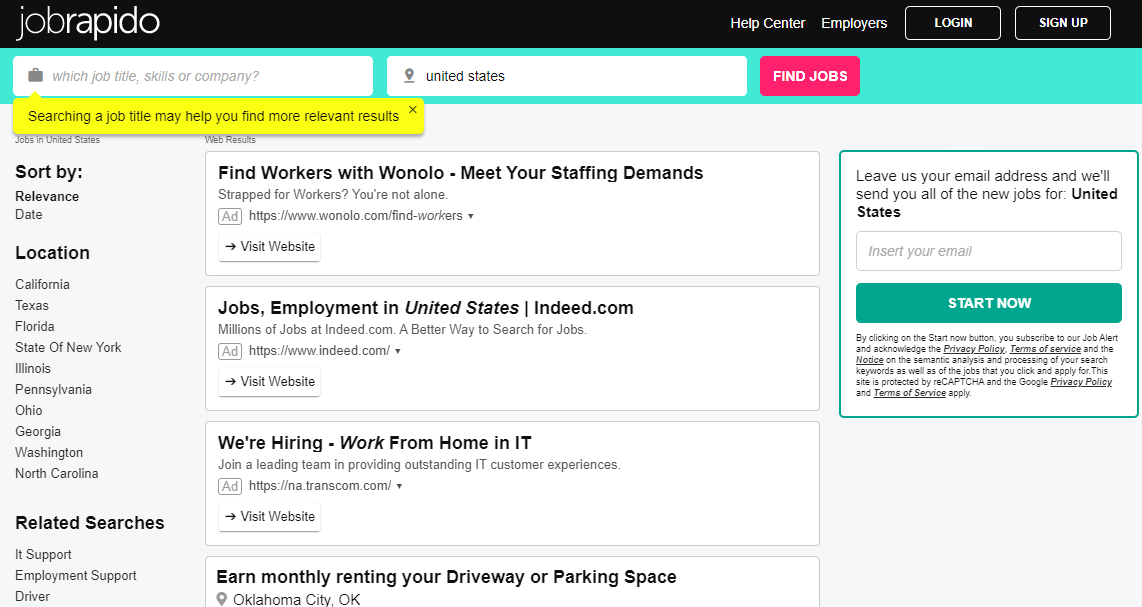Expand dropdown arrow next to indeed.com URL

point(398,351)
